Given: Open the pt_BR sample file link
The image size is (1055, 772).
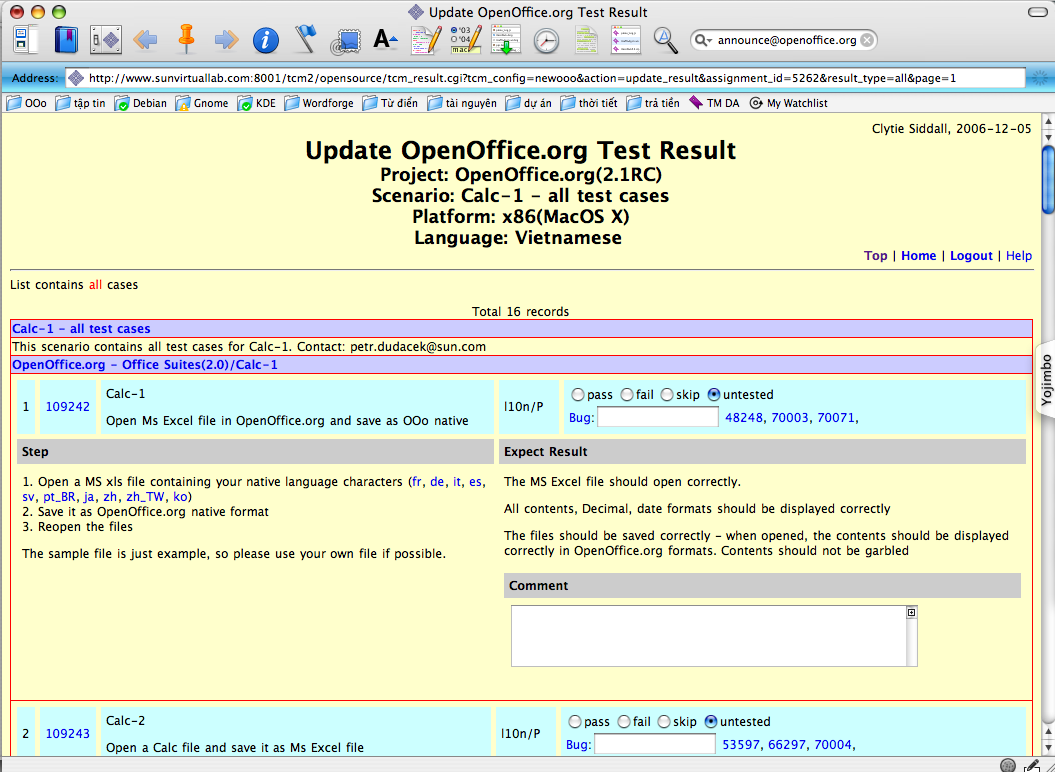Looking at the screenshot, I should click(59, 497).
